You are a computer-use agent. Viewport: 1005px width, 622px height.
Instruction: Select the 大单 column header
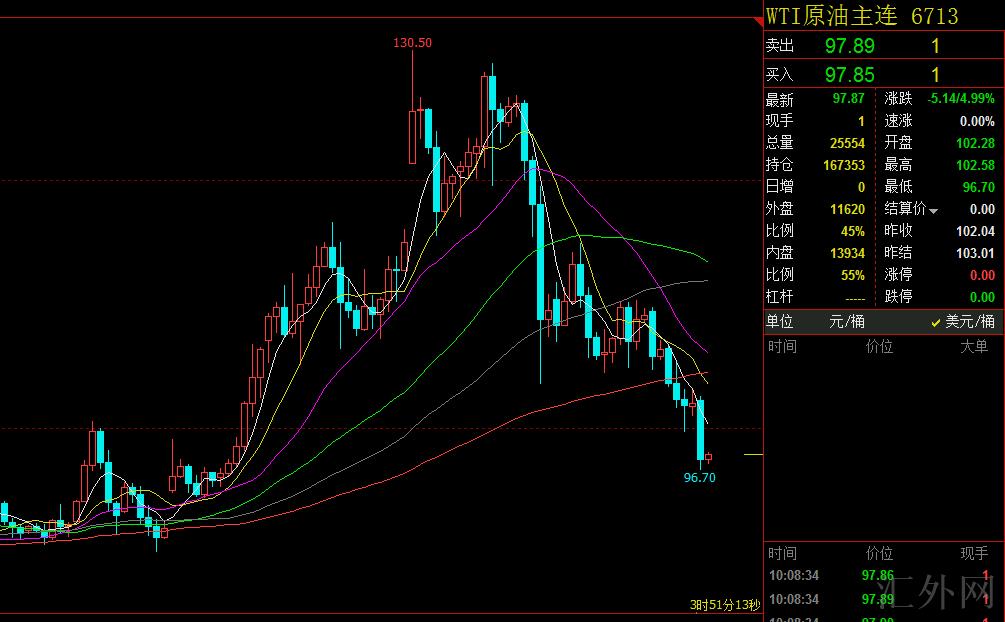point(973,346)
